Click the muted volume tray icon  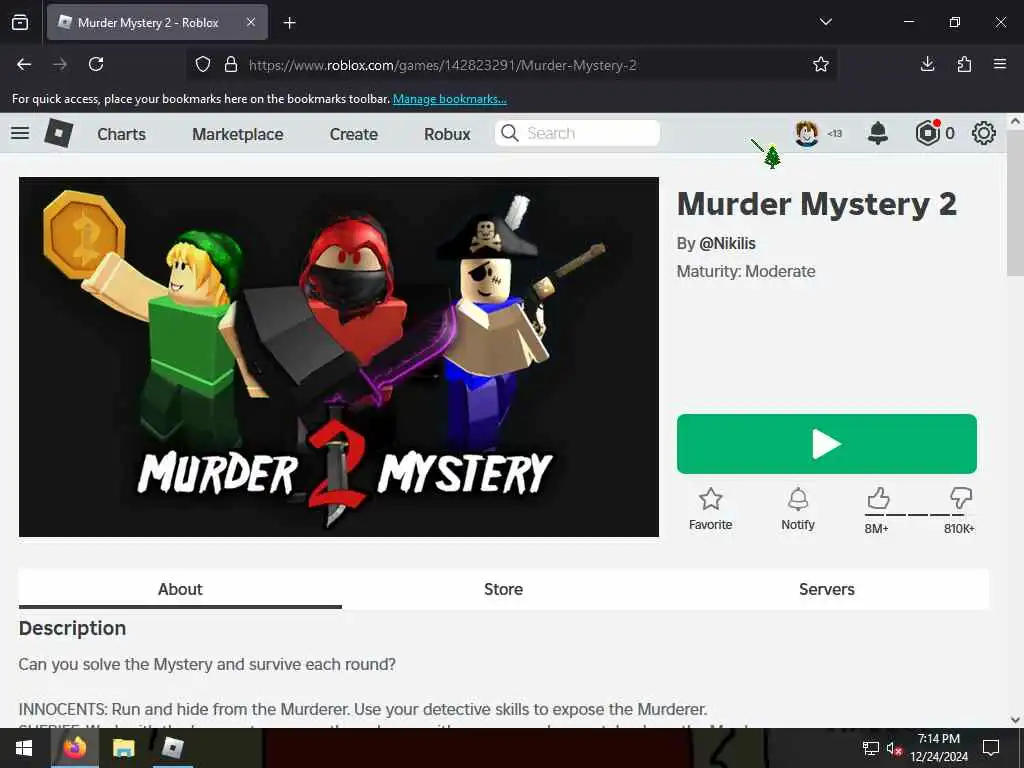tap(894, 748)
